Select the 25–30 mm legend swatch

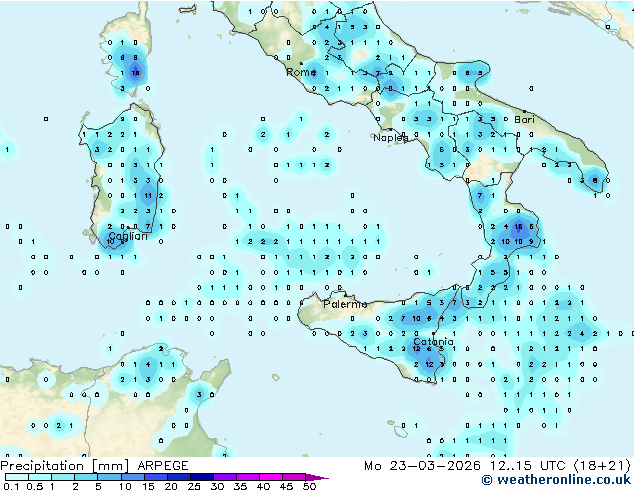pos(201,477)
